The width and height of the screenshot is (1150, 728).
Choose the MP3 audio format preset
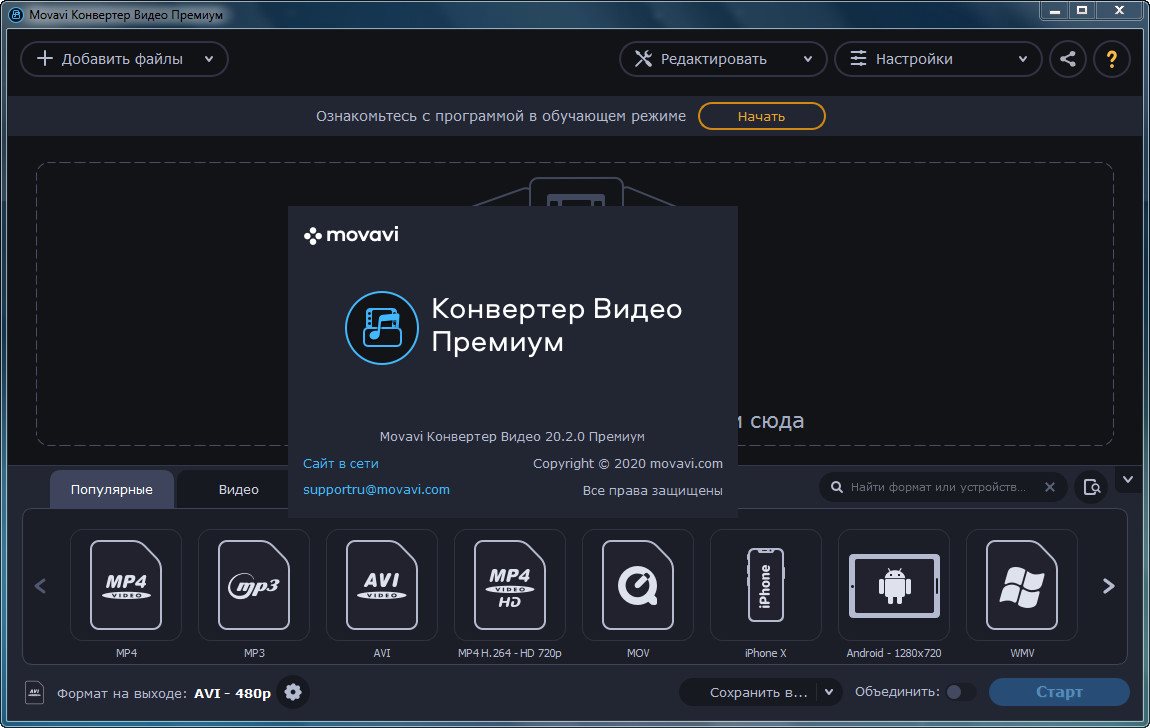click(254, 585)
